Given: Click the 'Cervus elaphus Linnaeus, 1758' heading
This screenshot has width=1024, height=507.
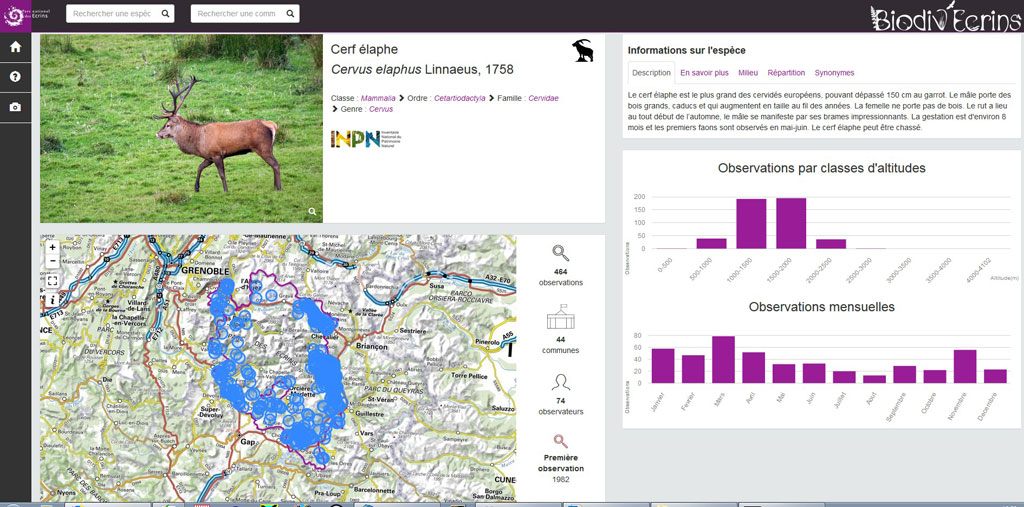Looking at the screenshot, I should point(422,69).
